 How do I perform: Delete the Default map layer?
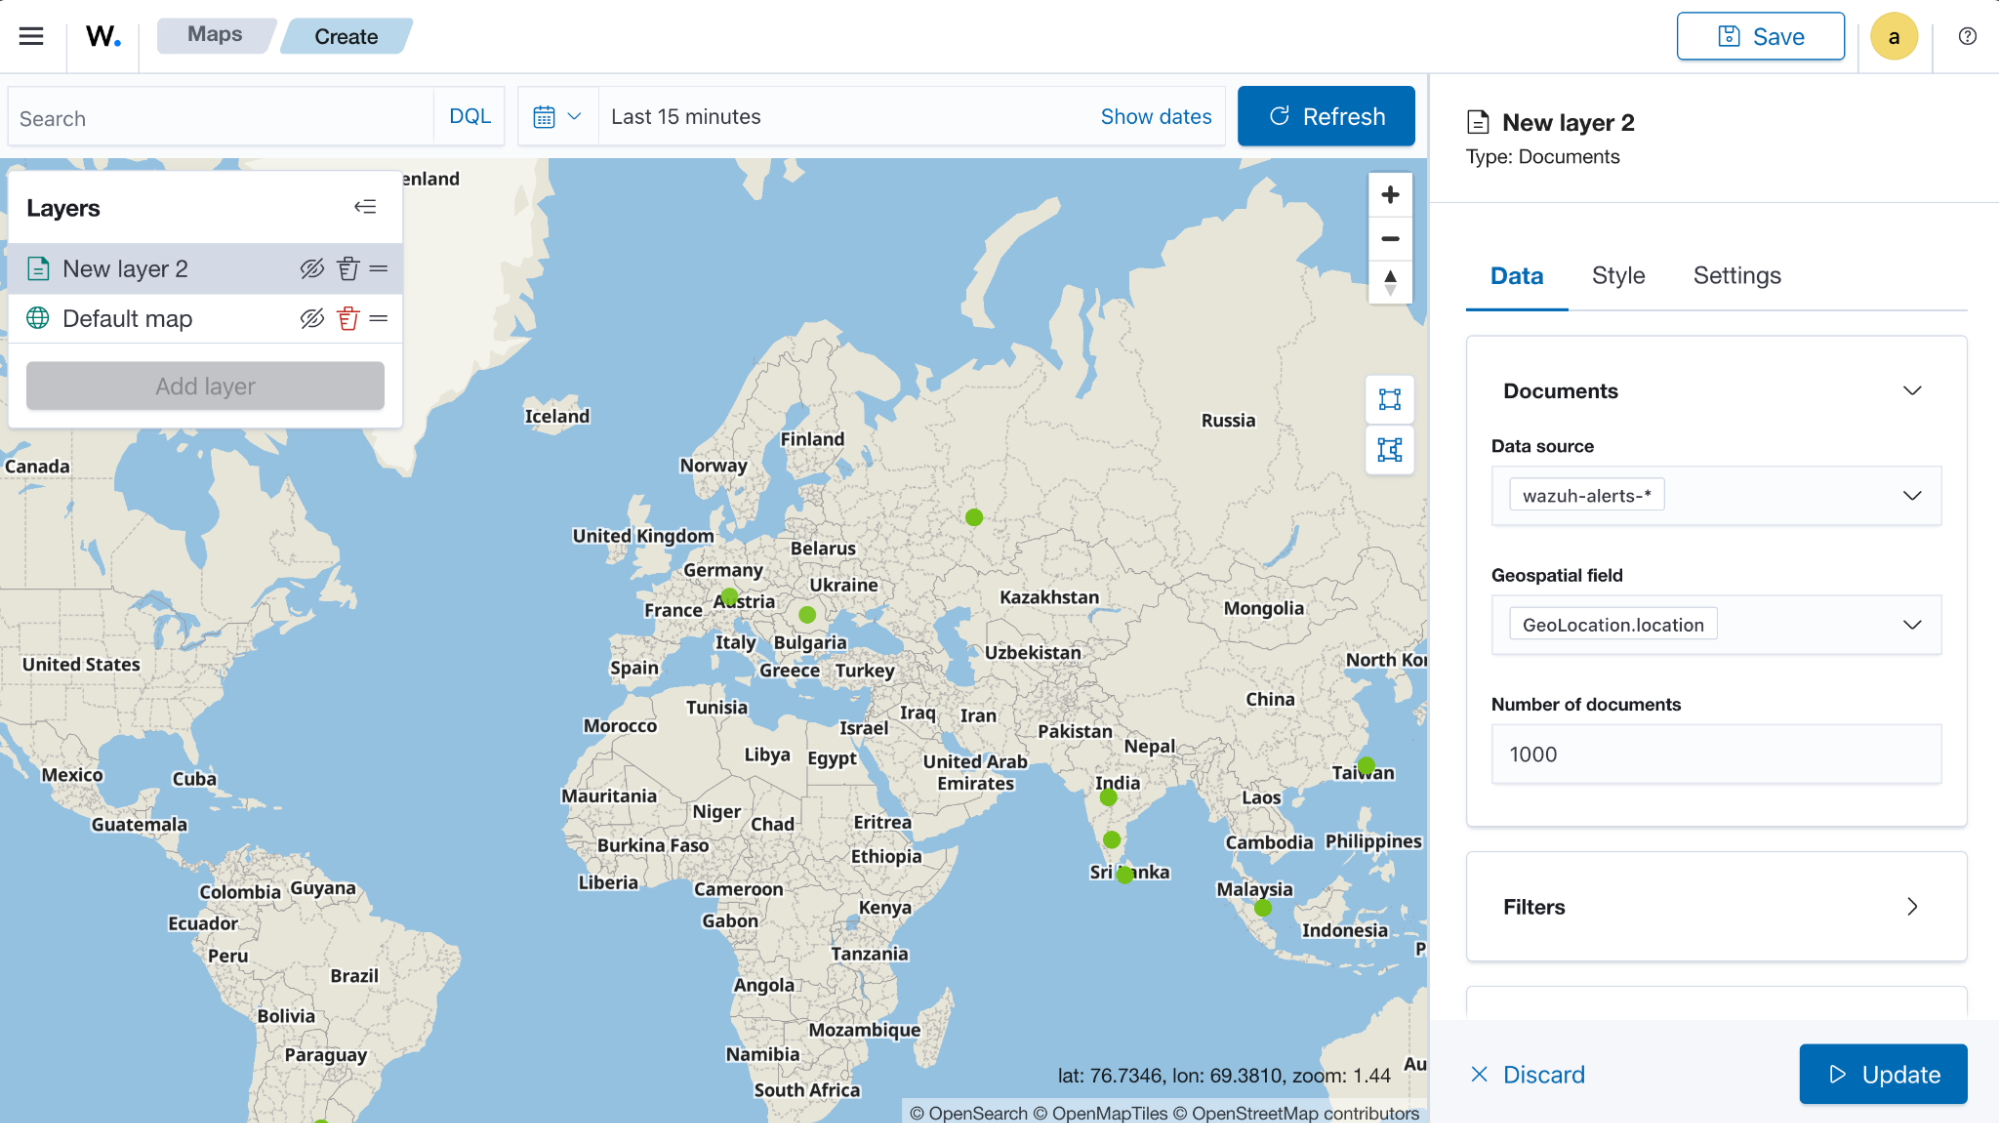346,318
